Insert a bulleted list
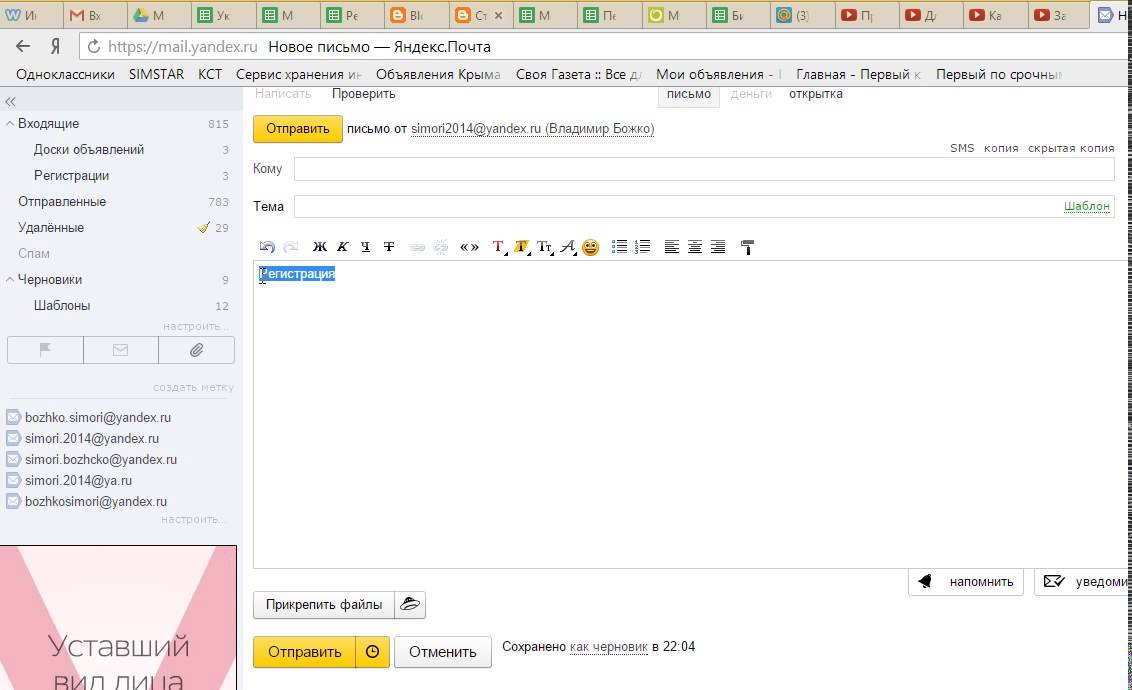This screenshot has width=1132, height=690. tap(619, 247)
